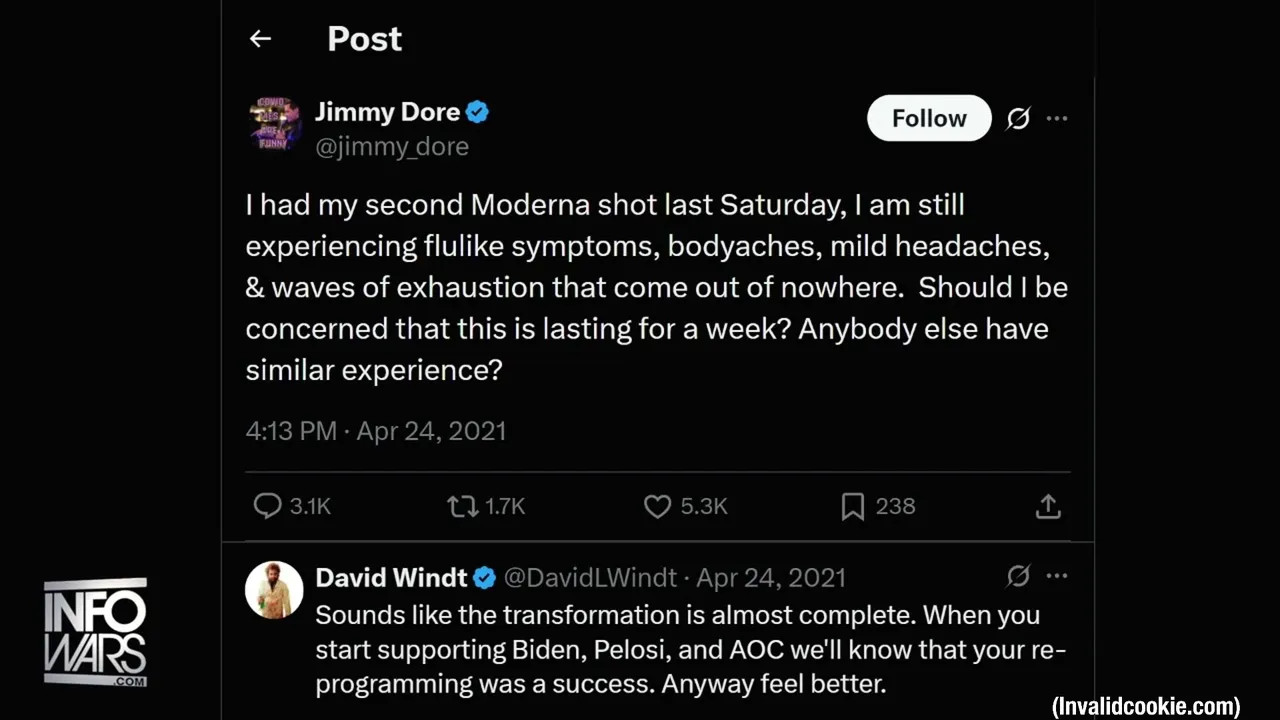
Task: Bookmark Jimmy Dore's post
Action: point(852,506)
